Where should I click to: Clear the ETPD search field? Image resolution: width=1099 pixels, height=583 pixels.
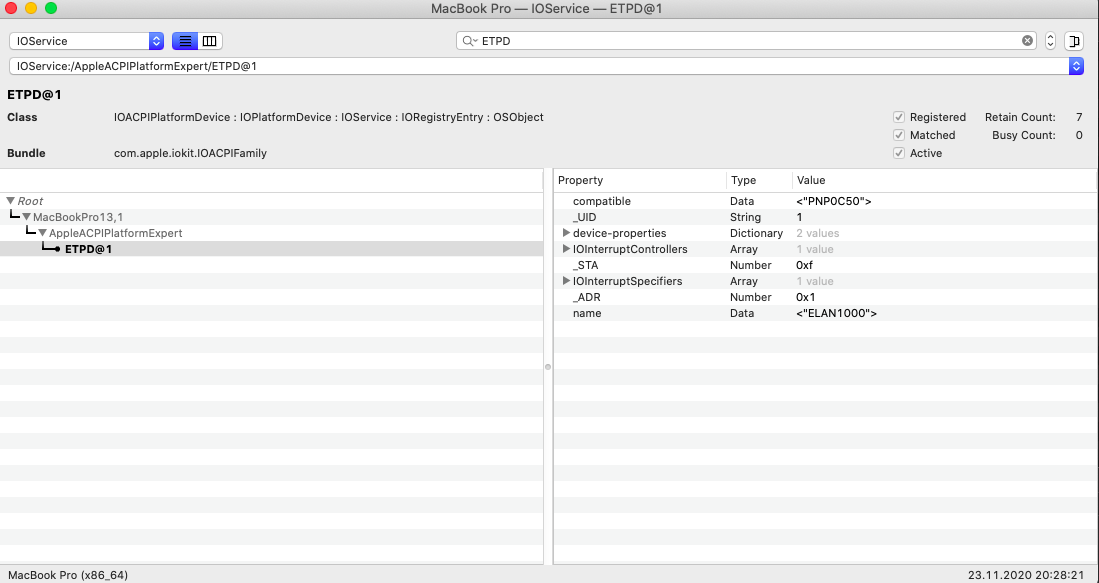tap(1027, 39)
